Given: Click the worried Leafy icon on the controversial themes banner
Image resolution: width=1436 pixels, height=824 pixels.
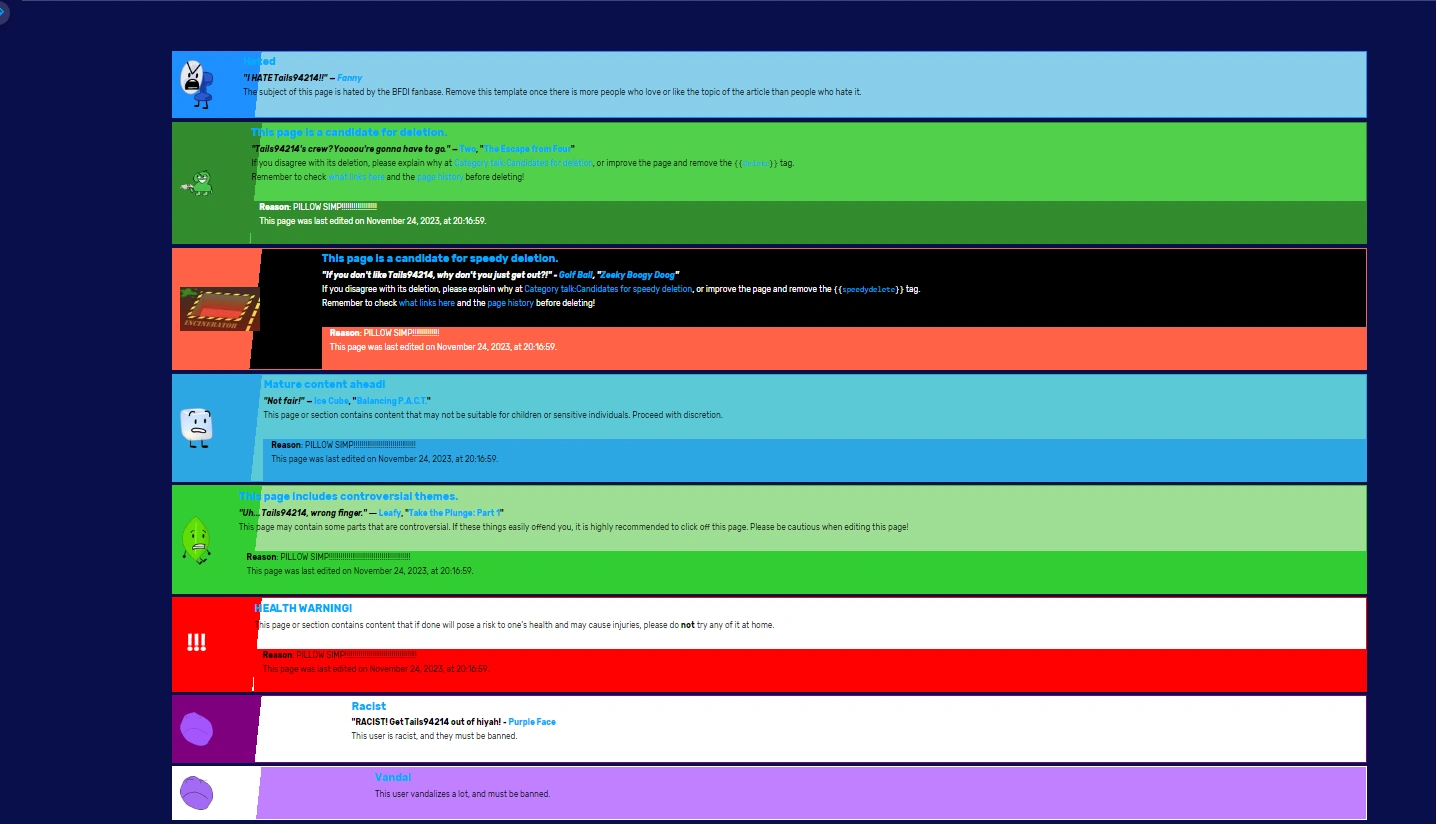Looking at the screenshot, I should (196, 540).
